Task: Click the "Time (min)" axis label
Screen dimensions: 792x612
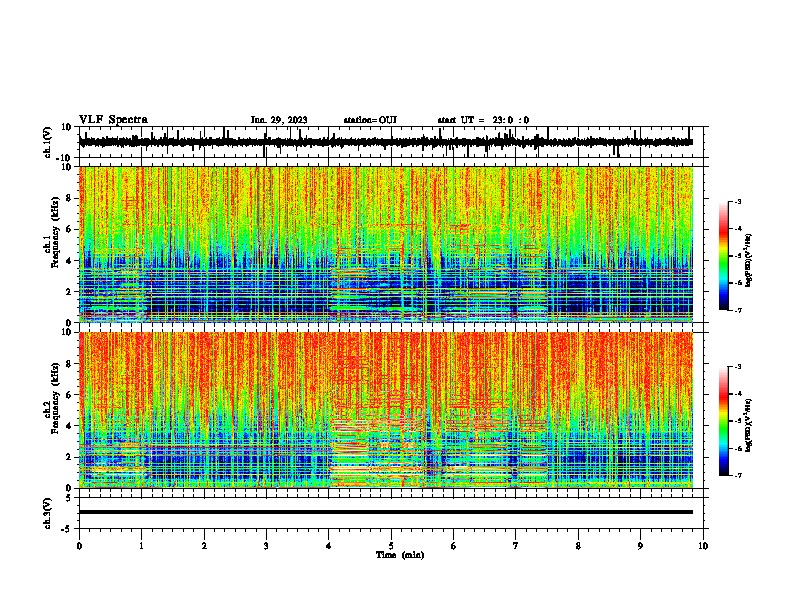Action: (400, 555)
